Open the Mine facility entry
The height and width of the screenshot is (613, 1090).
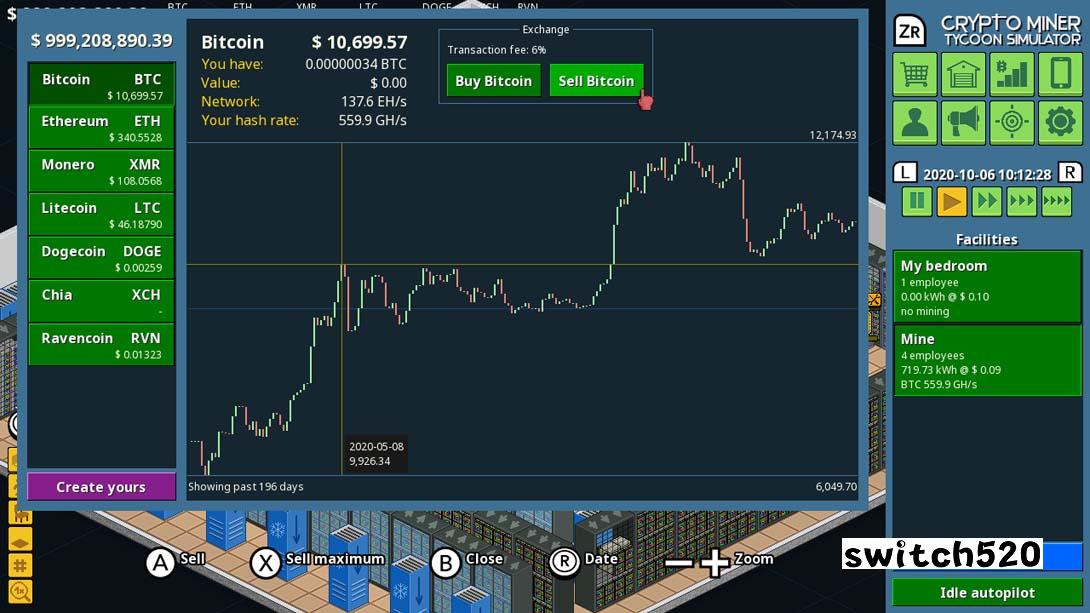[986, 360]
